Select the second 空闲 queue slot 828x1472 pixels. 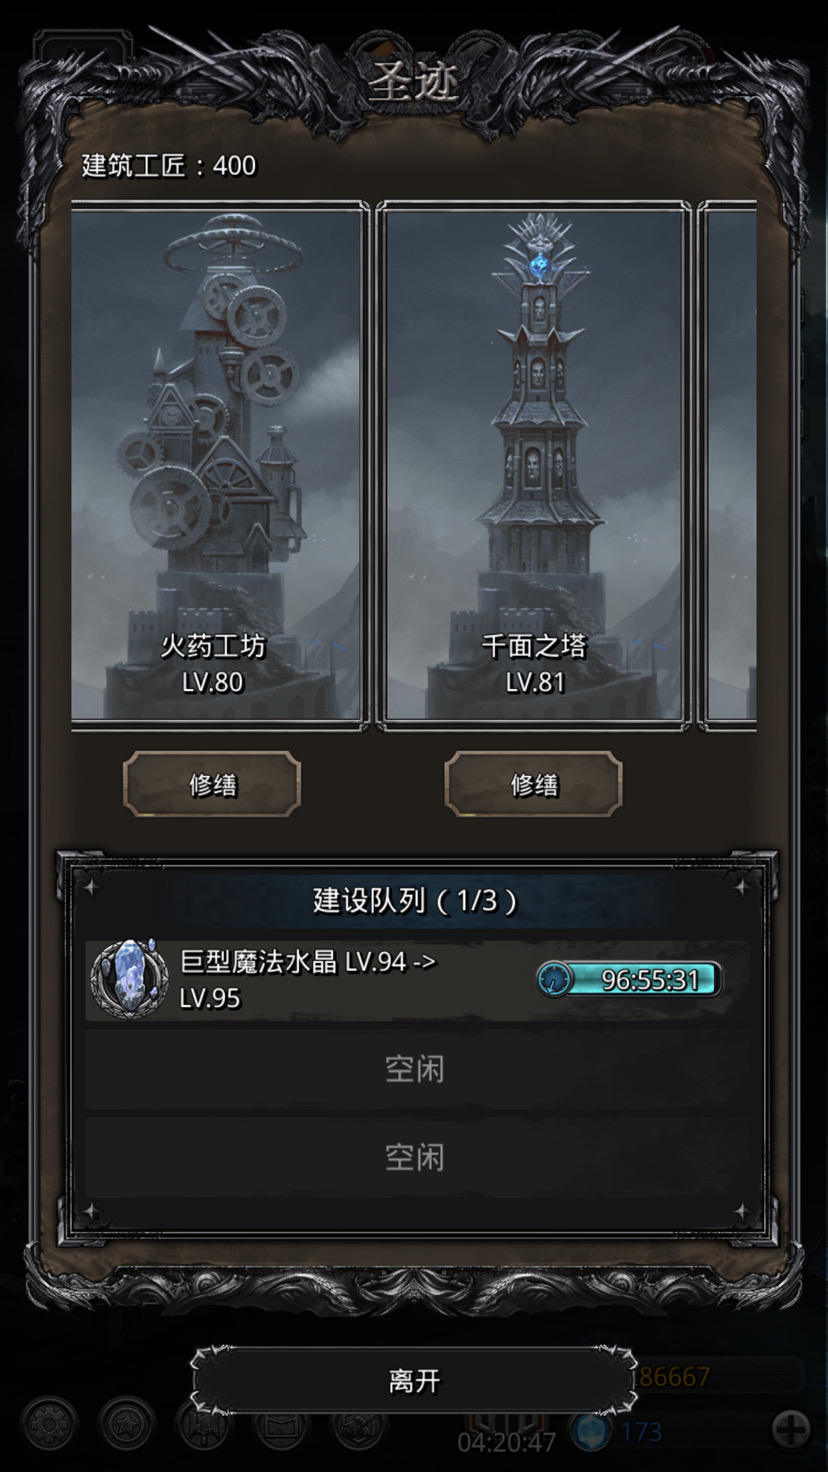coord(414,1157)
